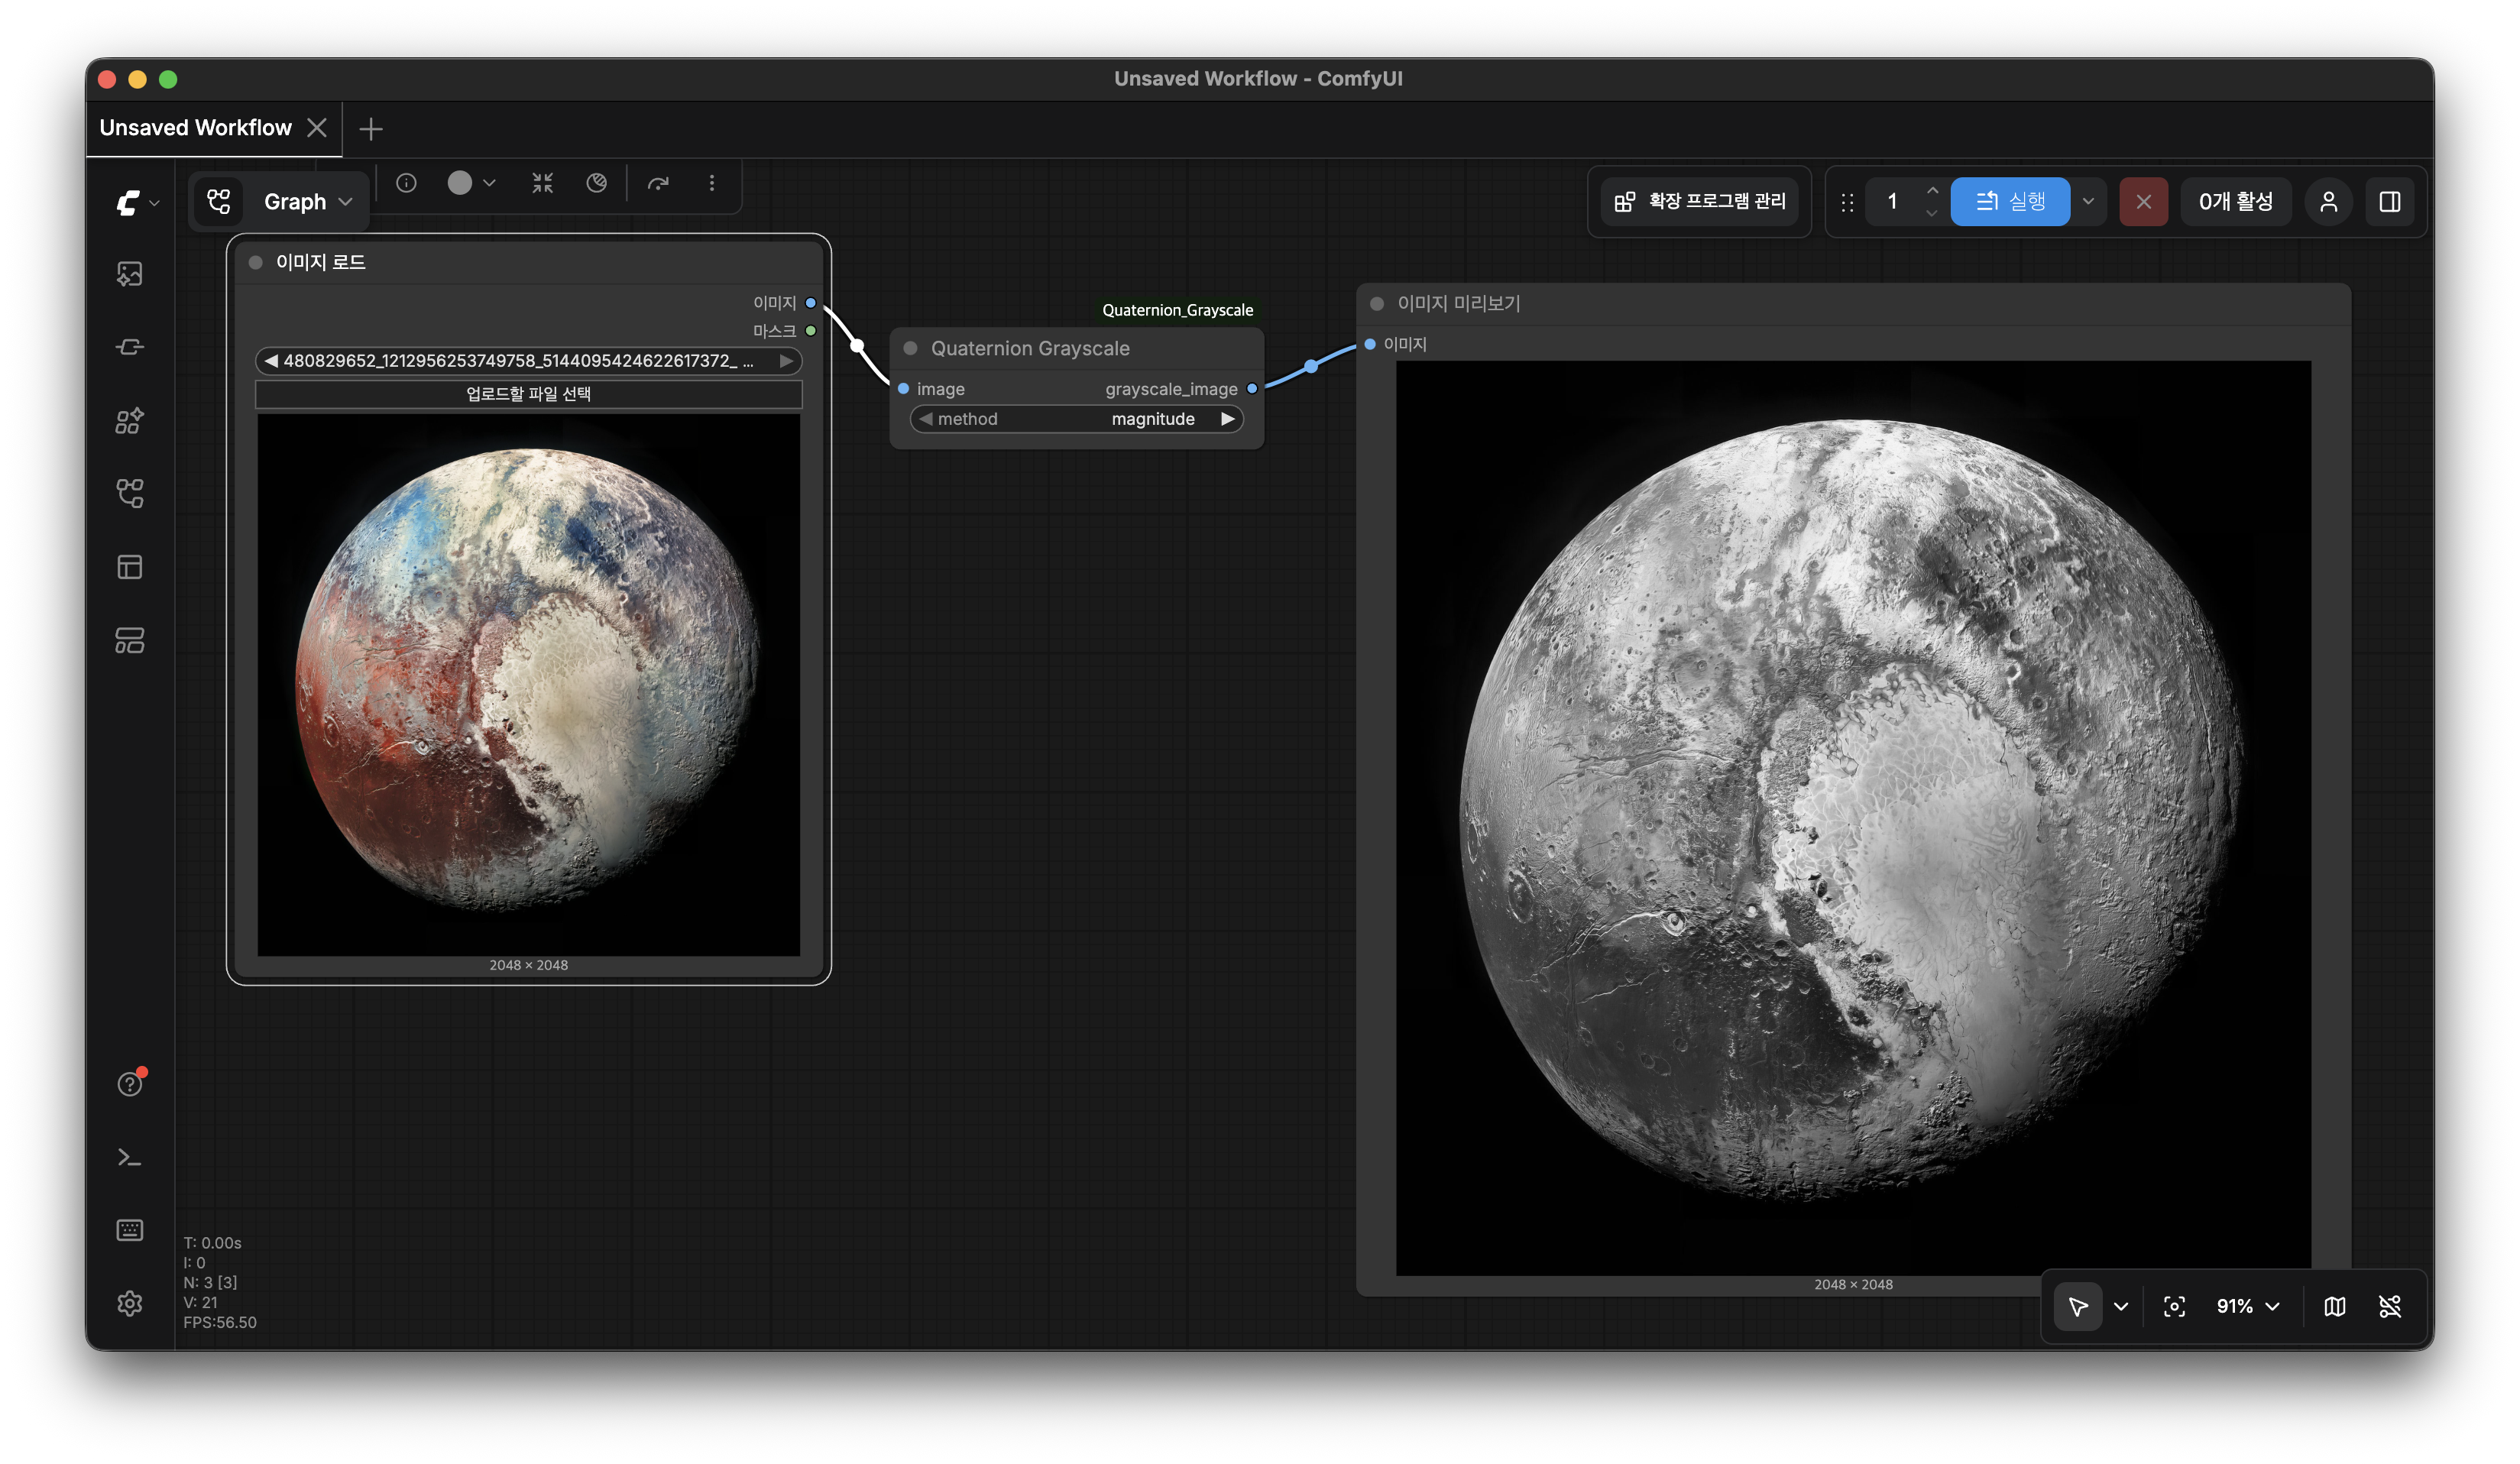Click the image input slot of Quaternion

904,389
